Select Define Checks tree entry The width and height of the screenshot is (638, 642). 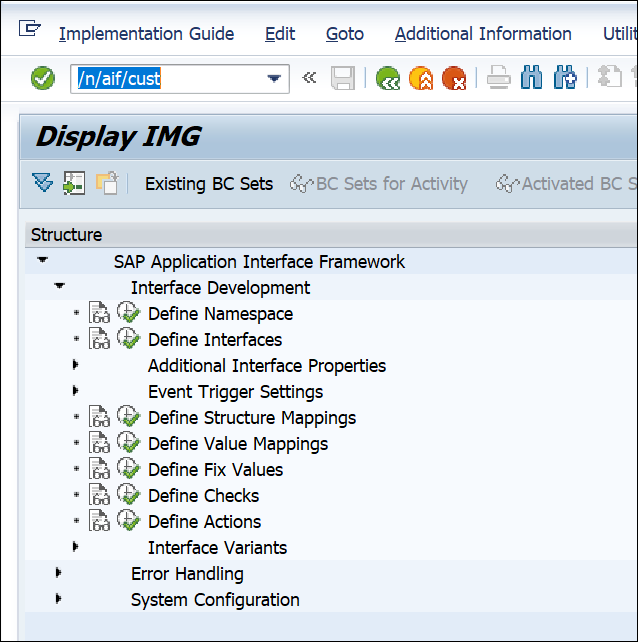204,496
